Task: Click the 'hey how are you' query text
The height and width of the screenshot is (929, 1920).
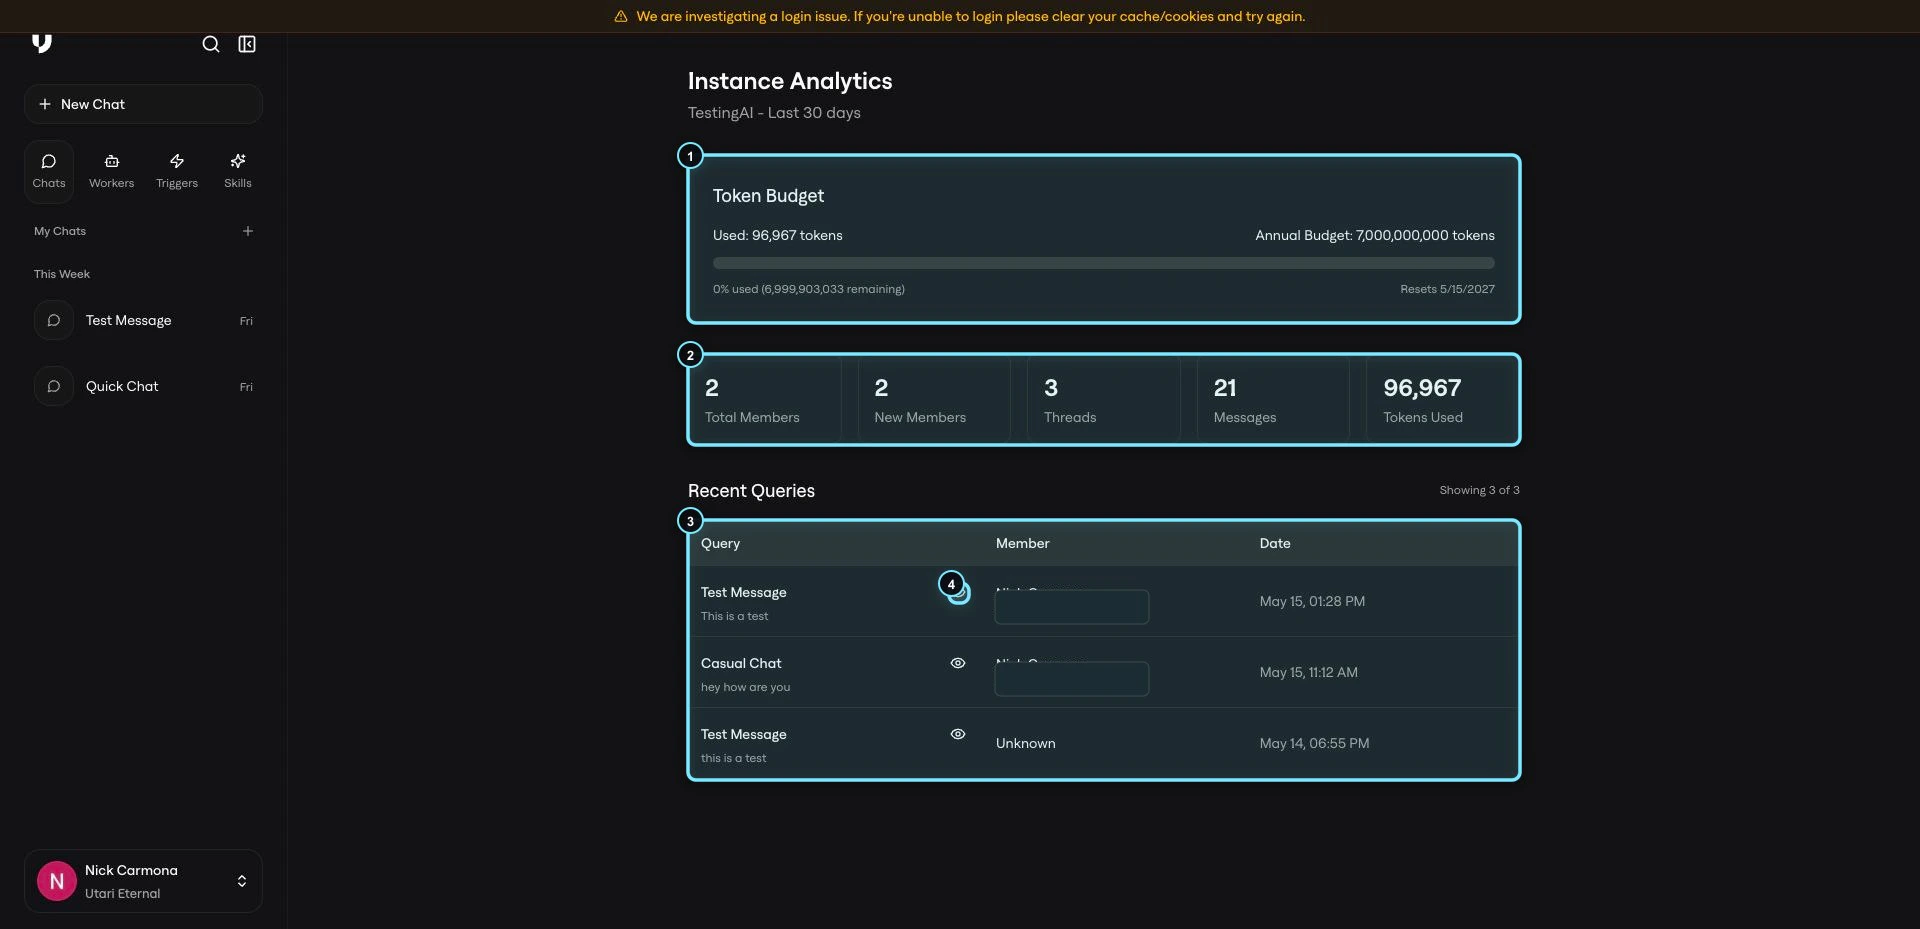Action: click(x=745, y=688)
